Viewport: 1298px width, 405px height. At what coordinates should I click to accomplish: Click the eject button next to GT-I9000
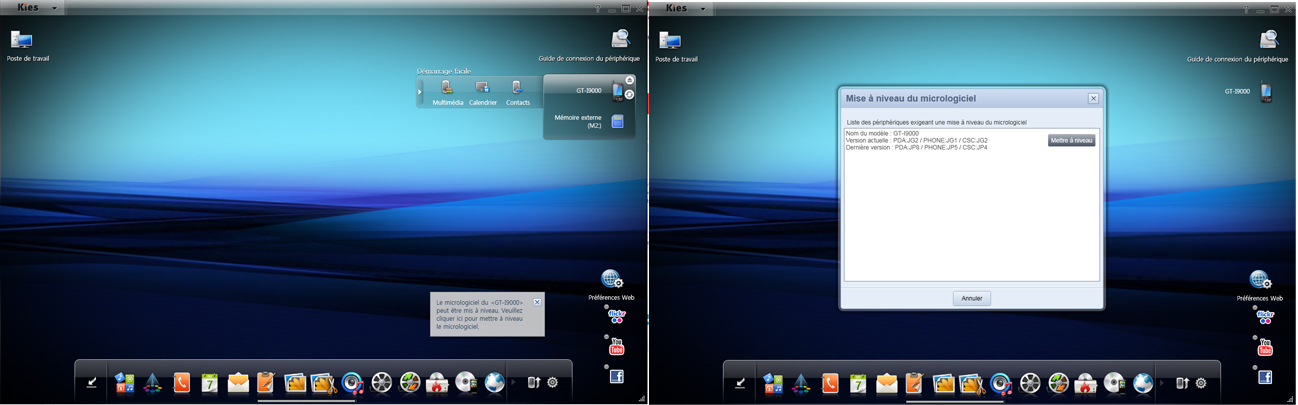pyautogui.click(x=630, y=80)
